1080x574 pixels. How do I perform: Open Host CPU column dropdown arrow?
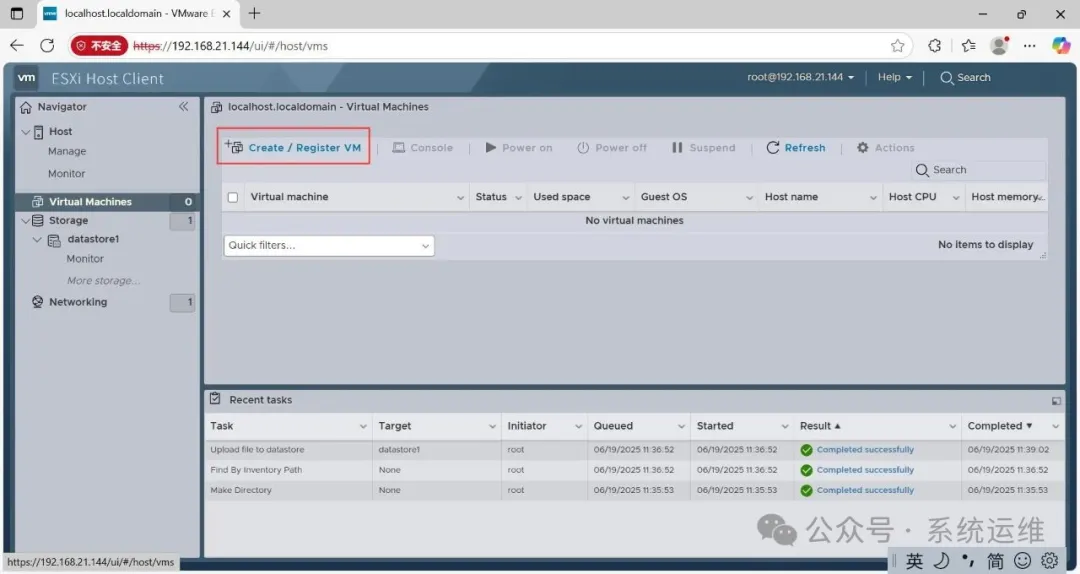955,198
